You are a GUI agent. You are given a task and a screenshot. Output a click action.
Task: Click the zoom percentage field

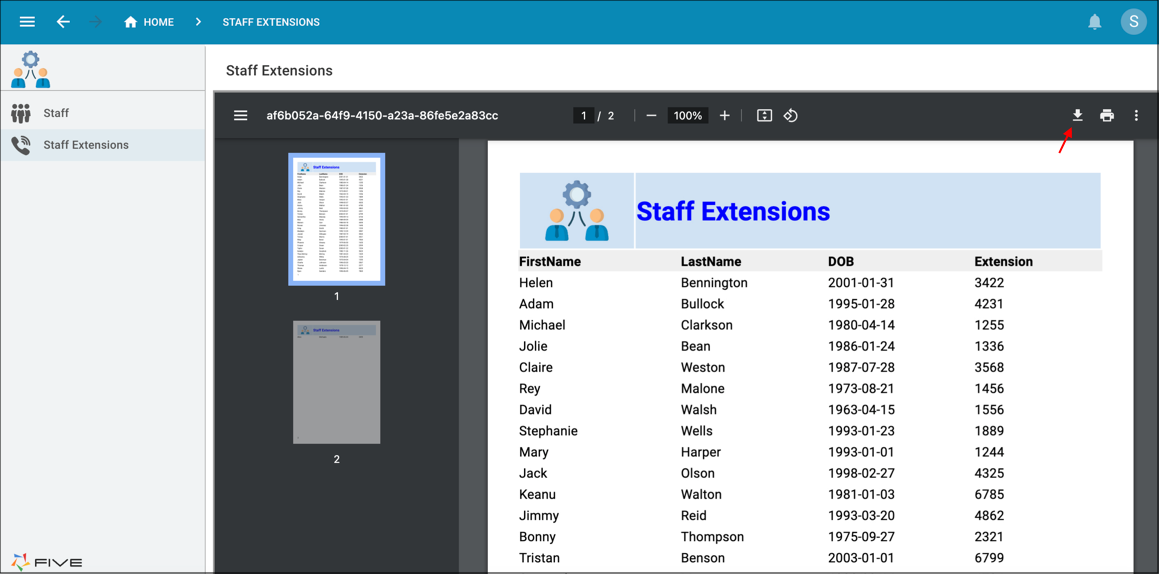click(x=687, y=116)
